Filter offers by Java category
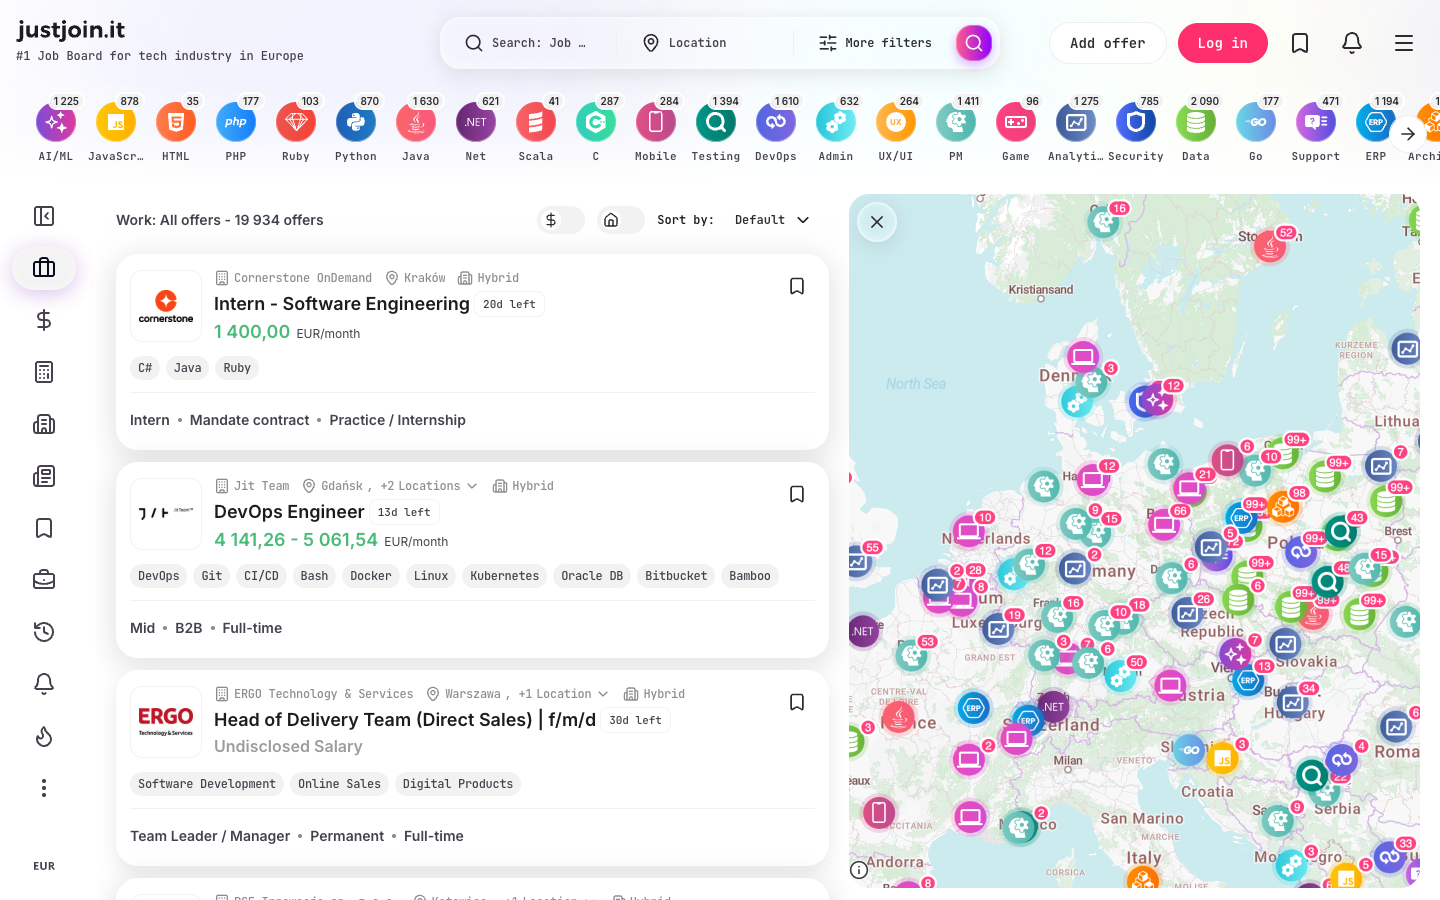Image resolution: width=1440 pixels, height=900 pixels. [x=416, y=123]
